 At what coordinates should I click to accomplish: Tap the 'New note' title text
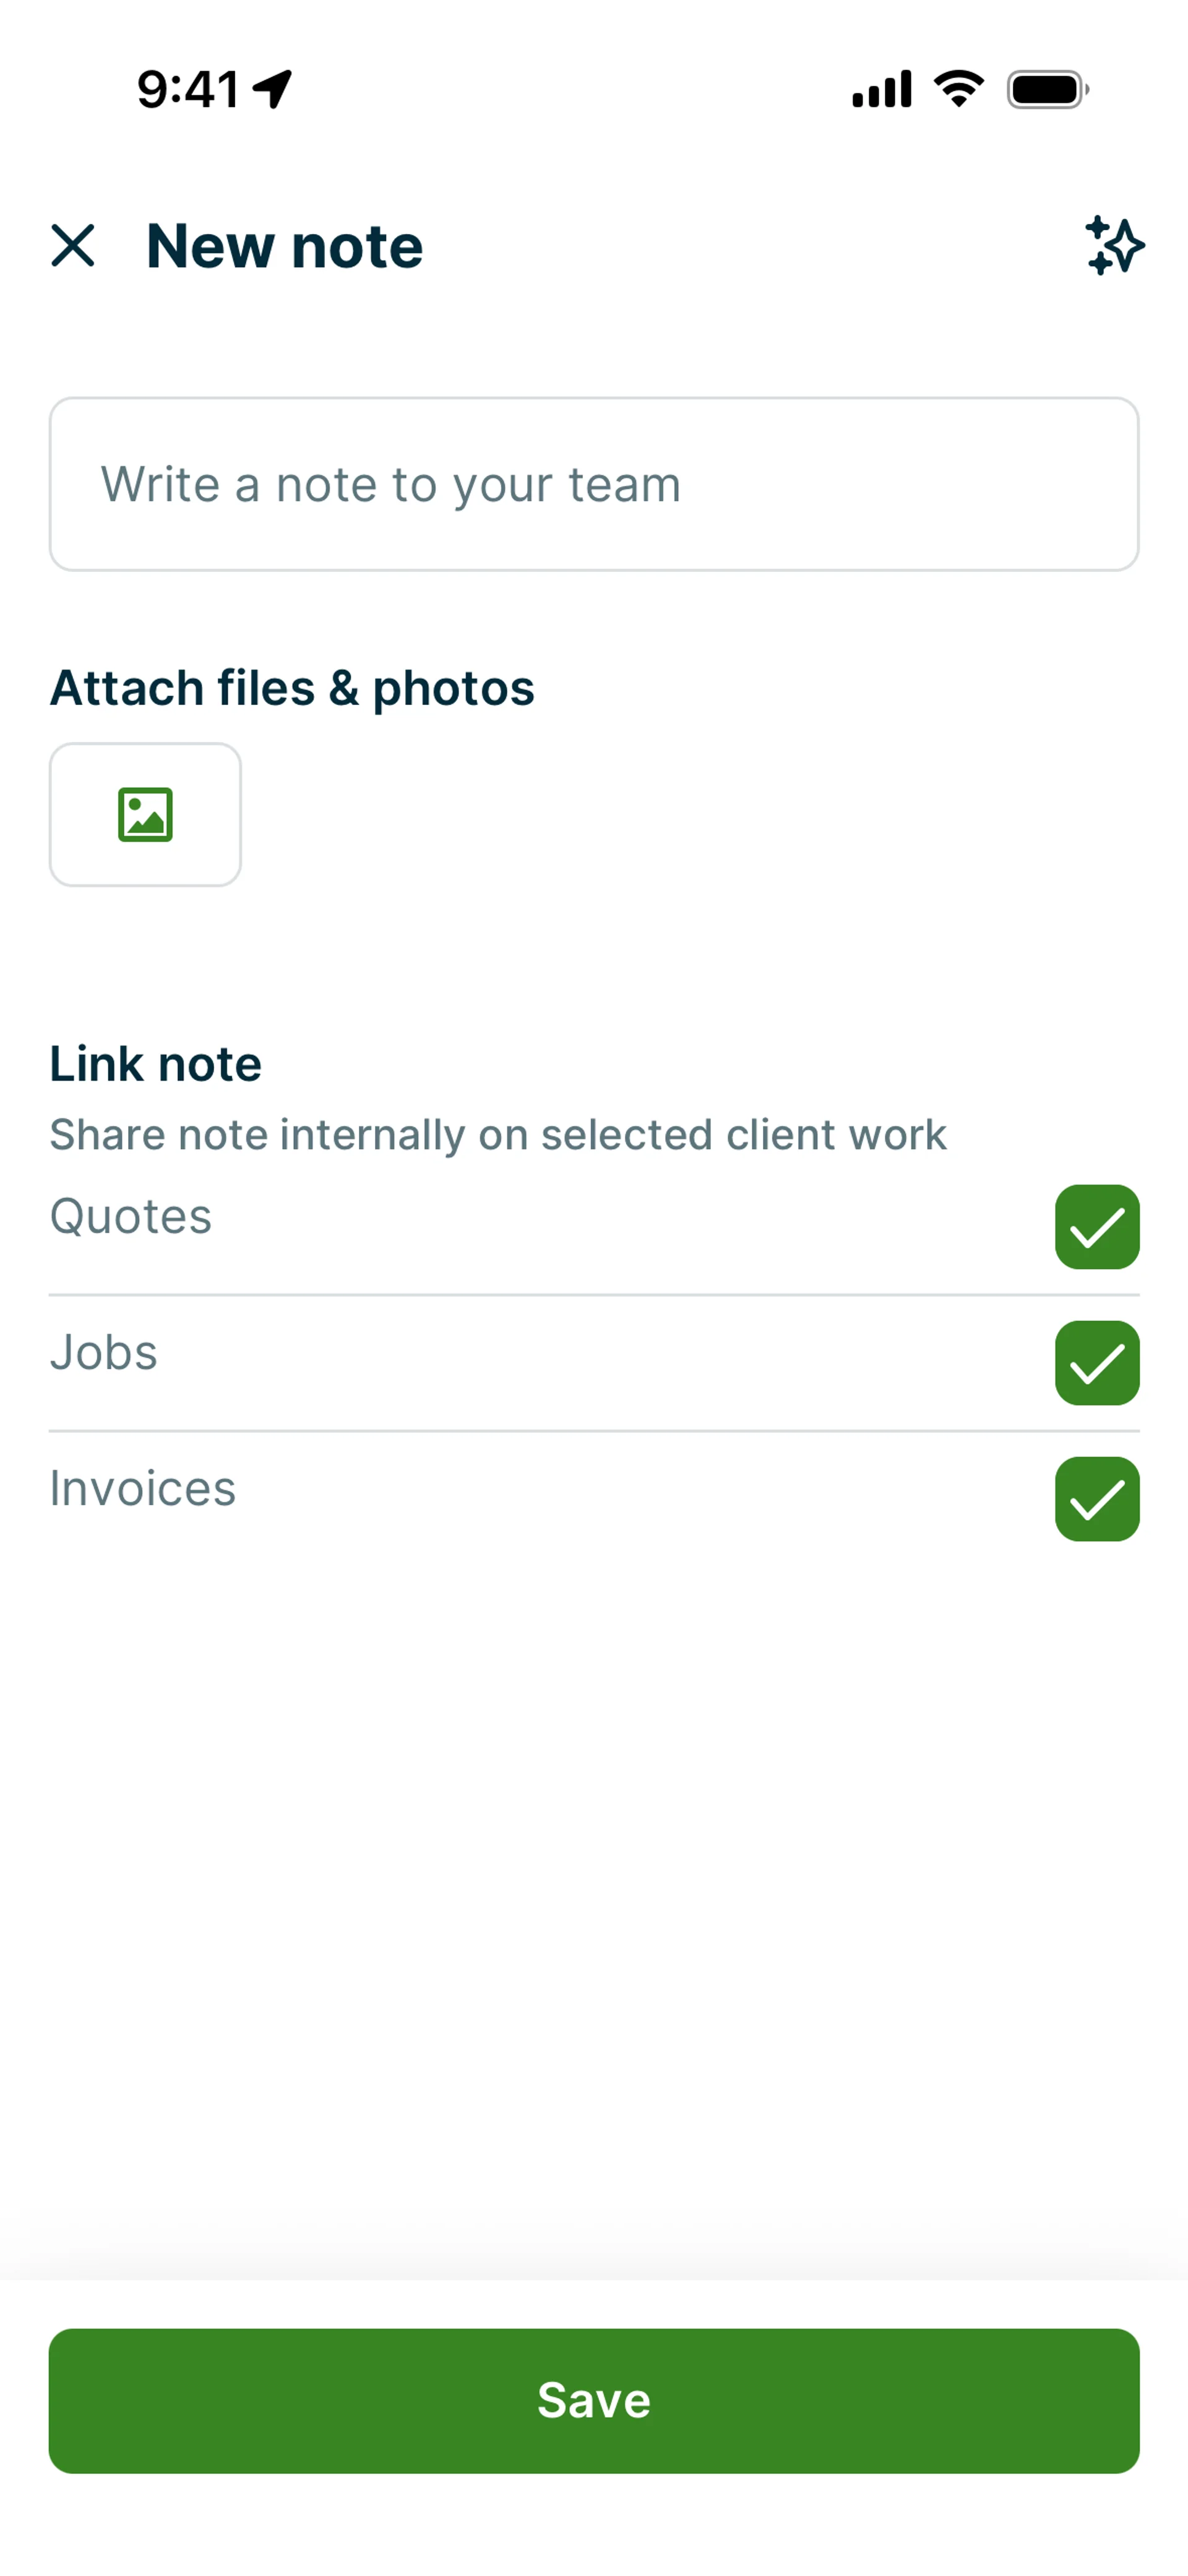(285, 246)
